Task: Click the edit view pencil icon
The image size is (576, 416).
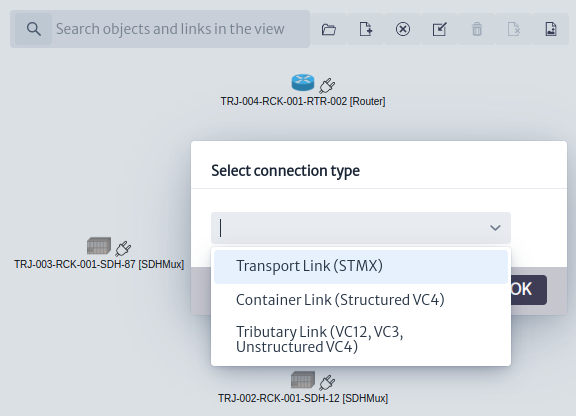Action: (440, 29)
